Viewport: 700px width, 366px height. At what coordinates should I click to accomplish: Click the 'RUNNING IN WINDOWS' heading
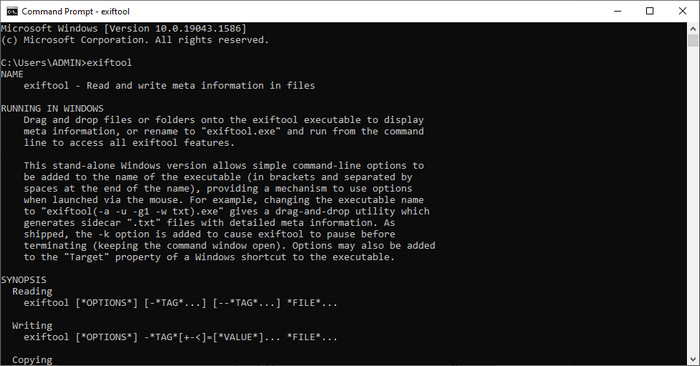(52, 108)
